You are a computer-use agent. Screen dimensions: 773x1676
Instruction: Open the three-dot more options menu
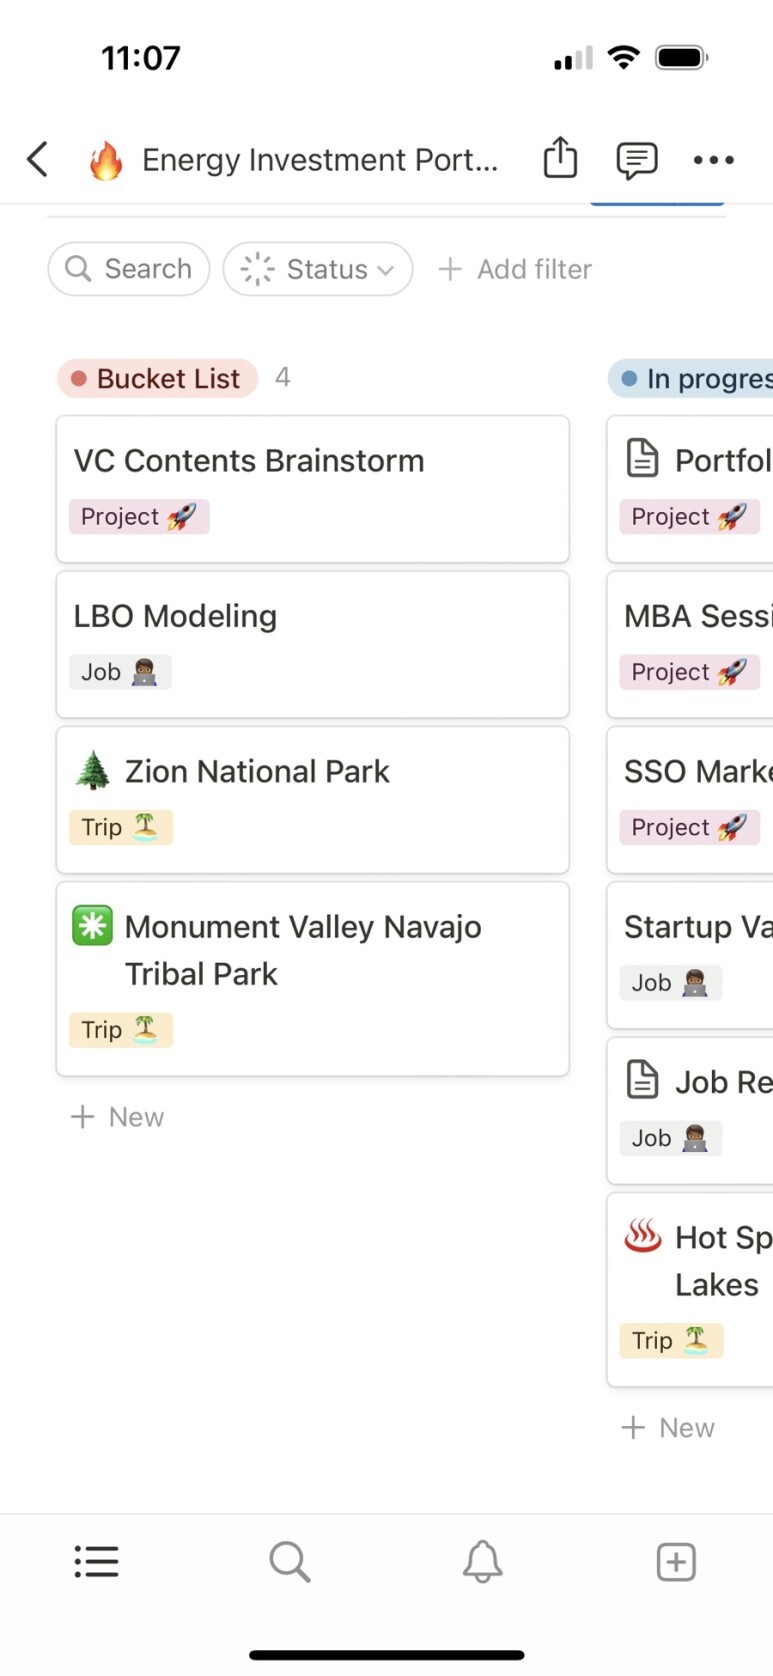click(x=714, y=160)
